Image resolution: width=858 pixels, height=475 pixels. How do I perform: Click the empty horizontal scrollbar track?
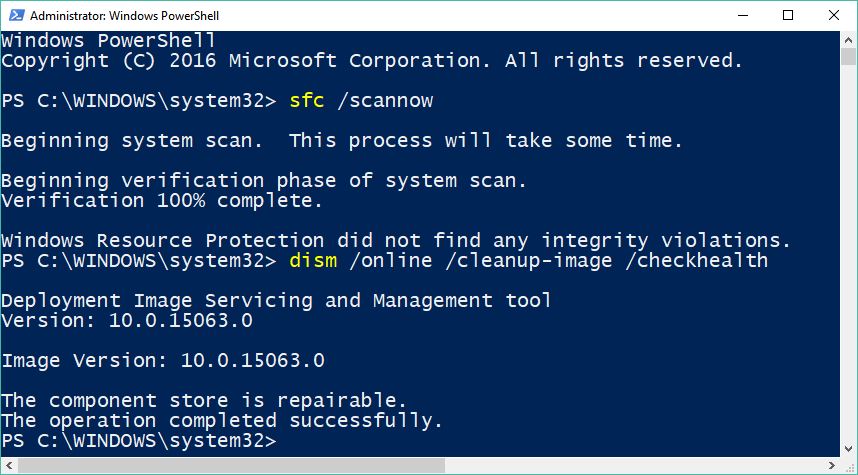pos(635,466)
